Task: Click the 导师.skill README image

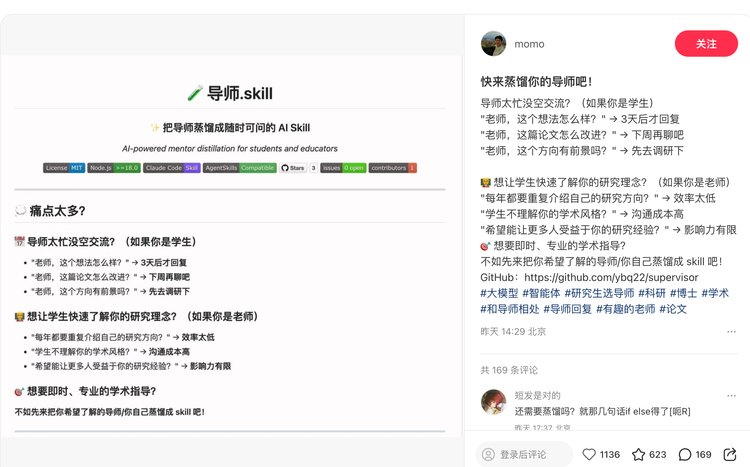Action: tap(230, 250)
